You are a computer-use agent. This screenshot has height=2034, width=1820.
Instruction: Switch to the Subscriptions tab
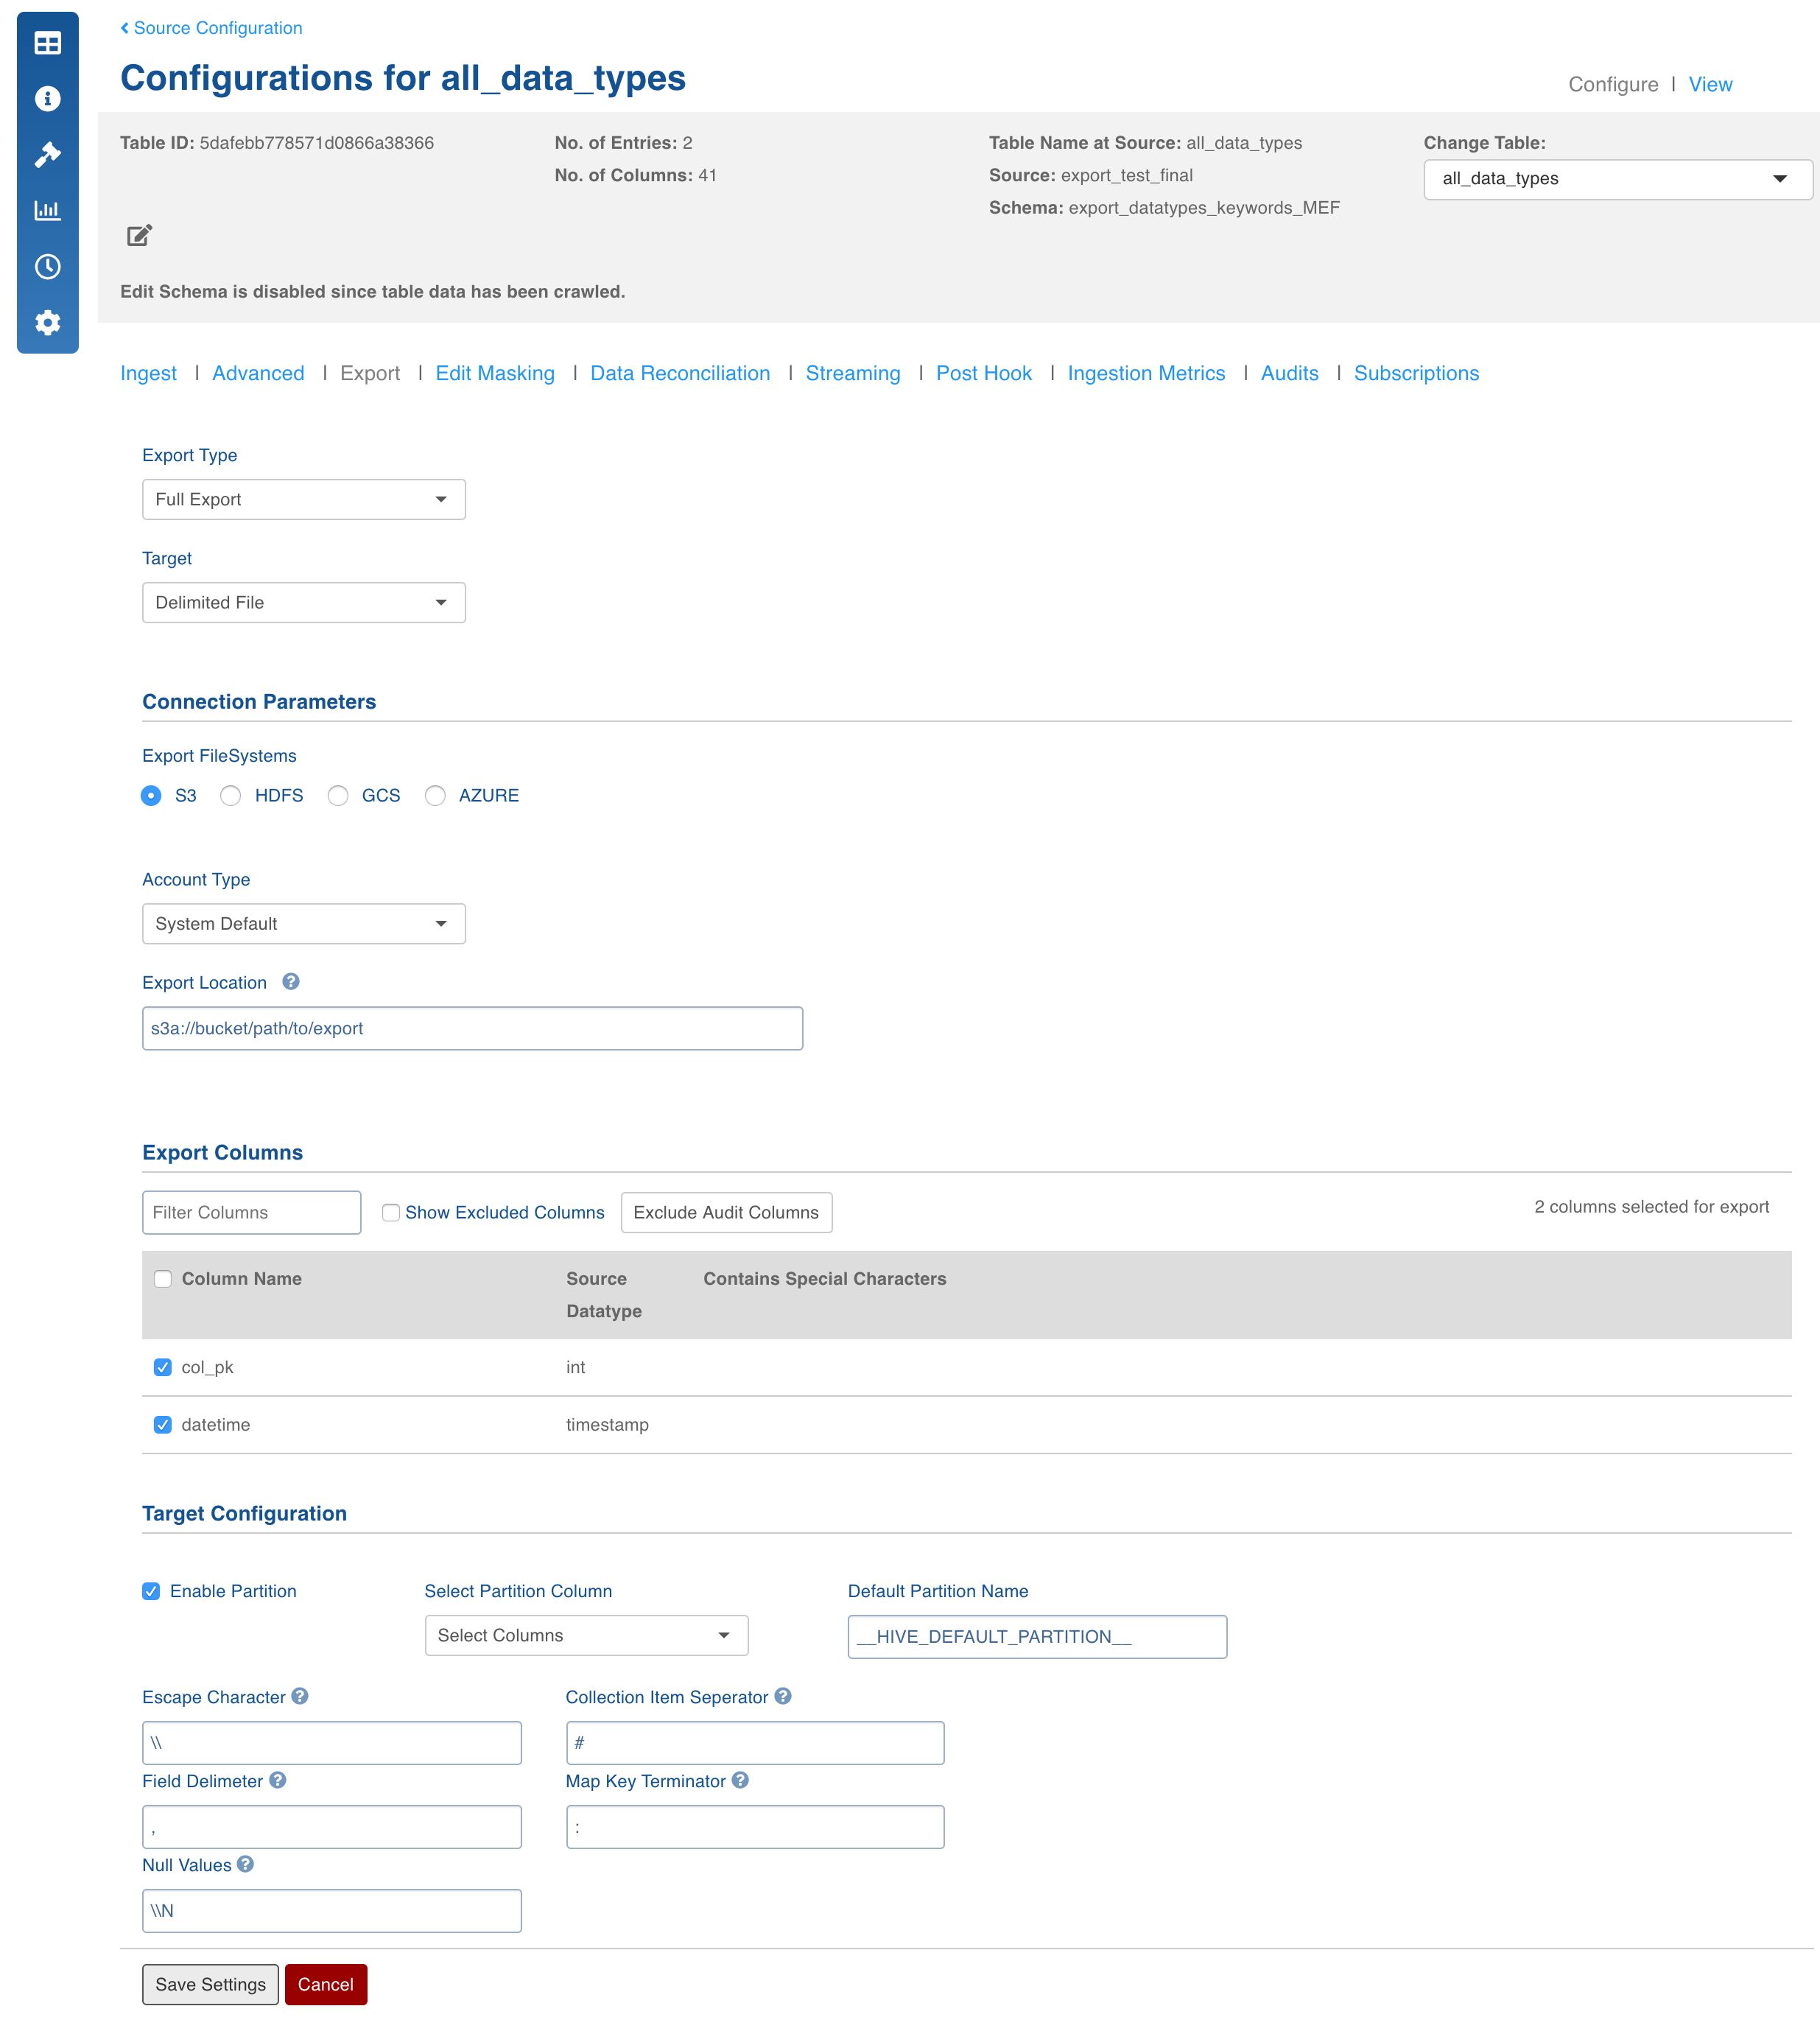pos(1416,373)
